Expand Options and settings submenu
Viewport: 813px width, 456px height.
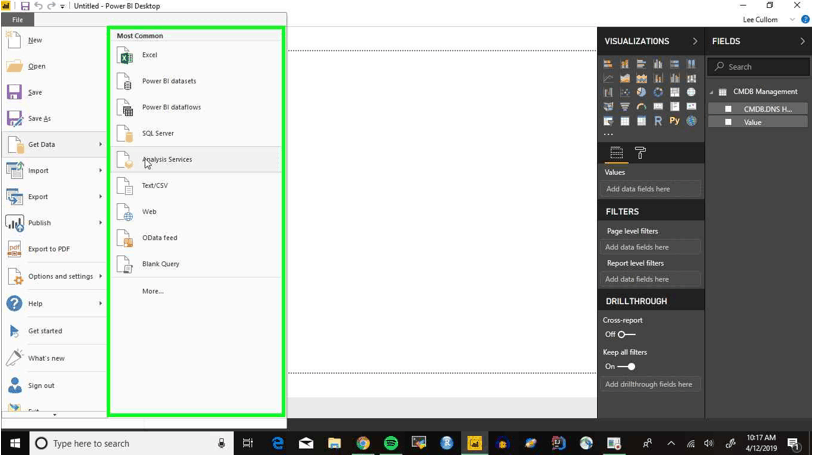tap(54, 276)
